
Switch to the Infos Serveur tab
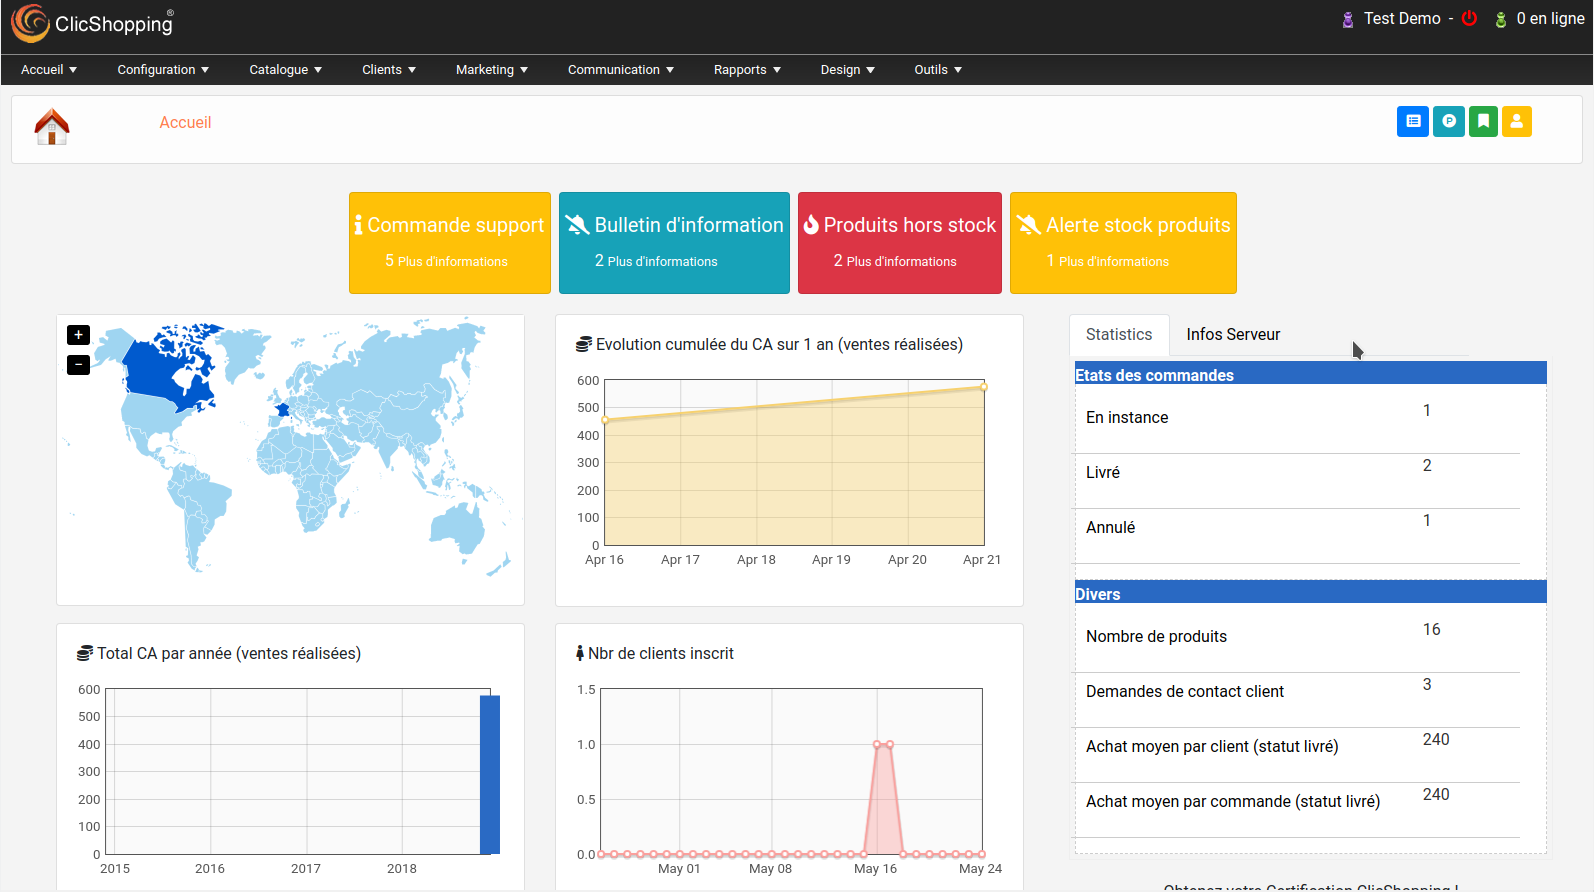[1233, 335]
